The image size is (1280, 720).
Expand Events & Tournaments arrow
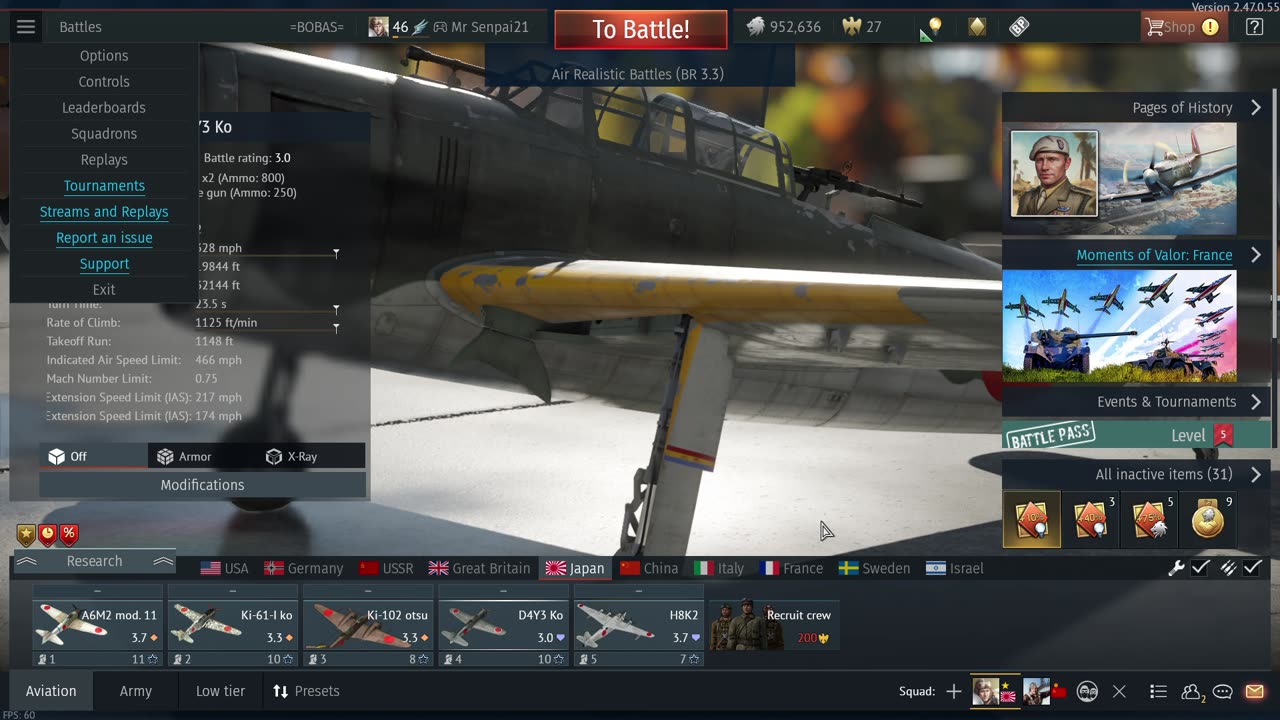(x=1256, y=401)
